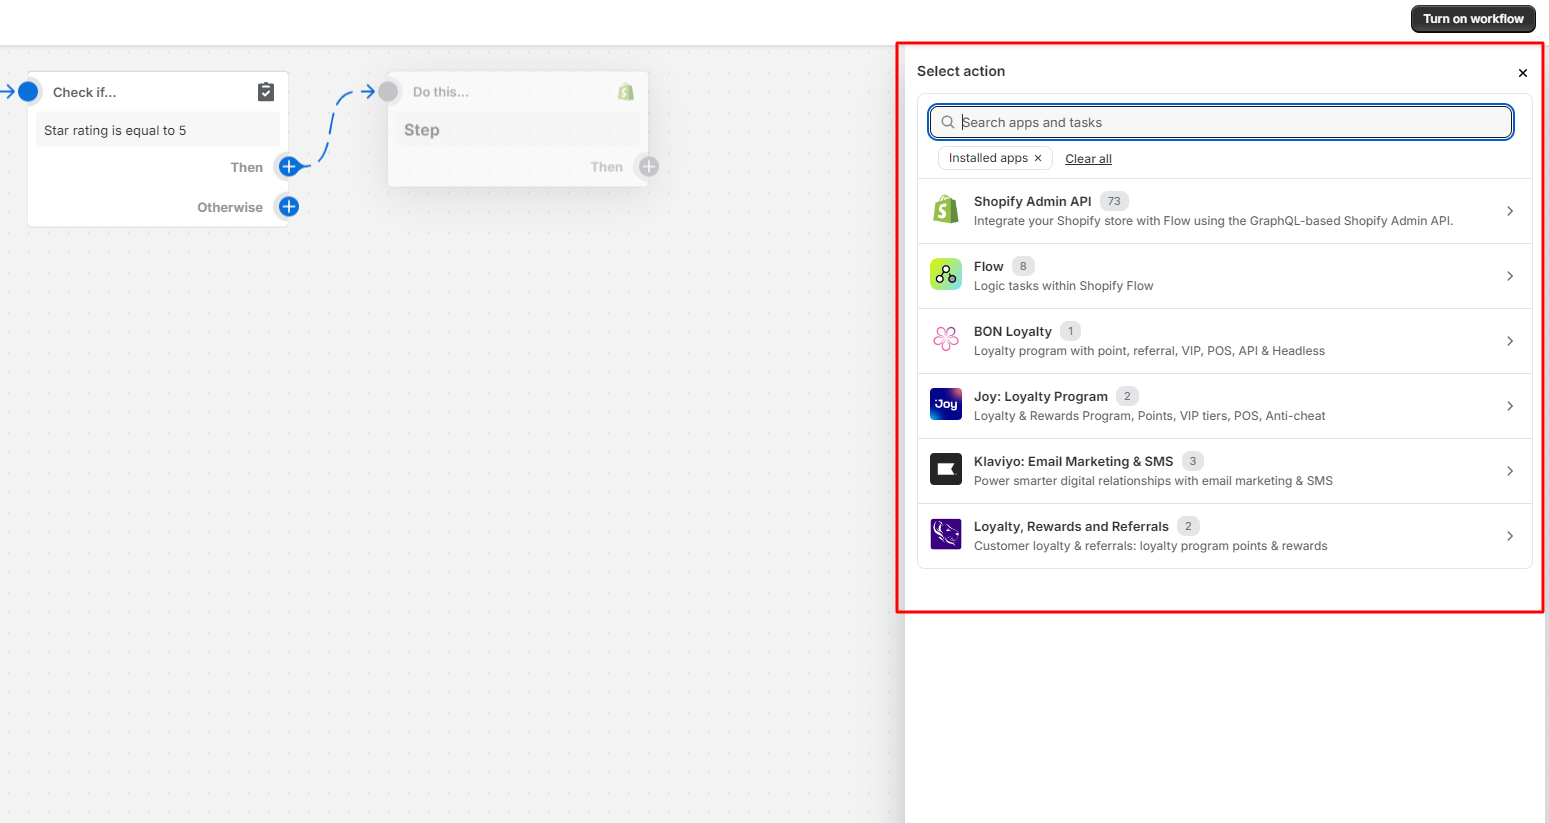The height and width of the screenshot is (823, 1549).
Task: Click the BON Loyalty title
Action: (x=1013, y=331)
